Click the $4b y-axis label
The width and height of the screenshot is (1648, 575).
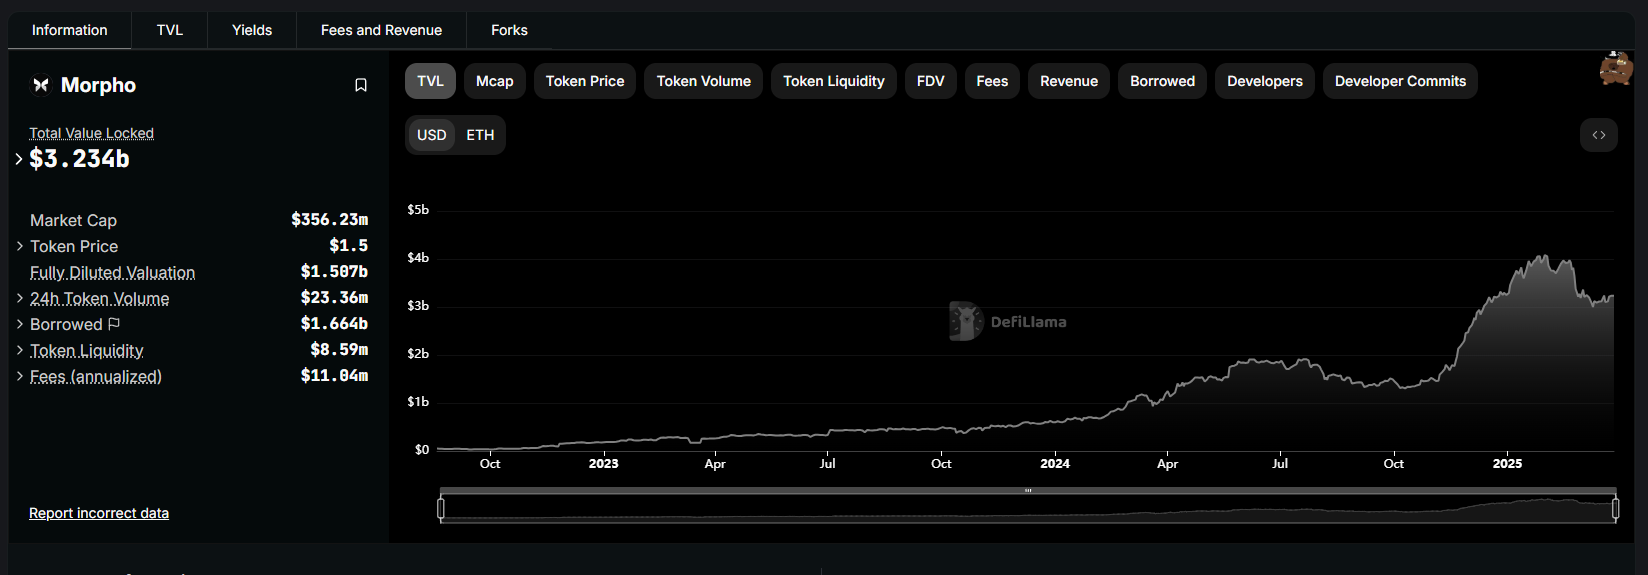(418, 257)
